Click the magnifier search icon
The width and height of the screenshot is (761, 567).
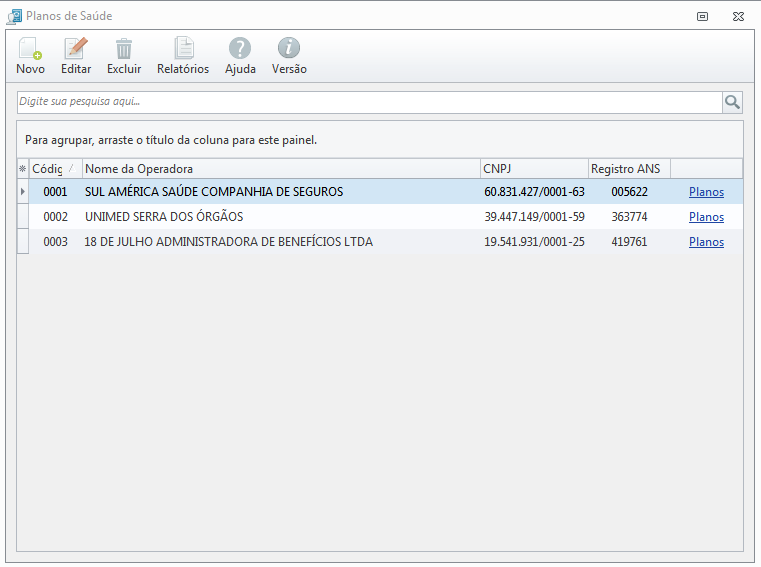point(732,102)
